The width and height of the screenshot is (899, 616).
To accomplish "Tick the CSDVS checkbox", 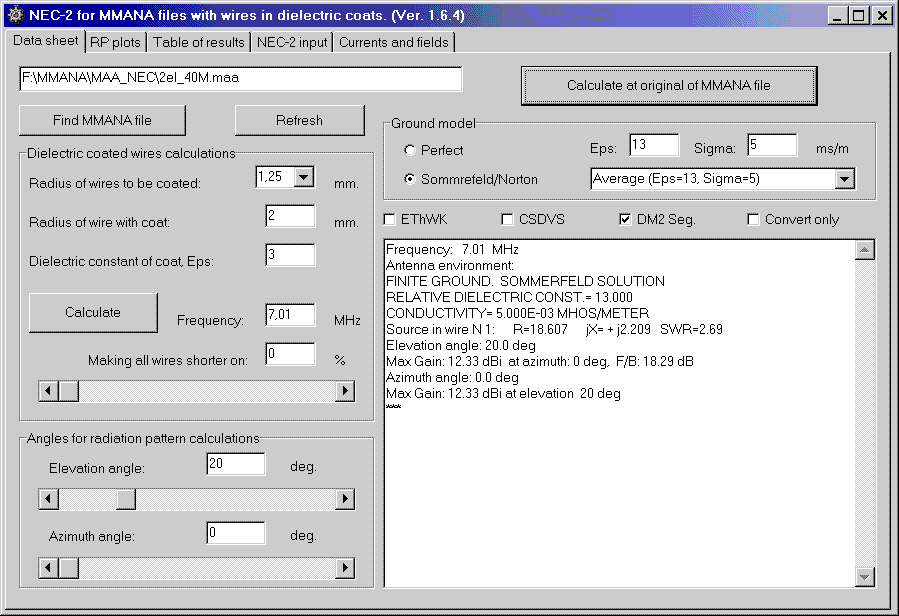I will (508, 220).
